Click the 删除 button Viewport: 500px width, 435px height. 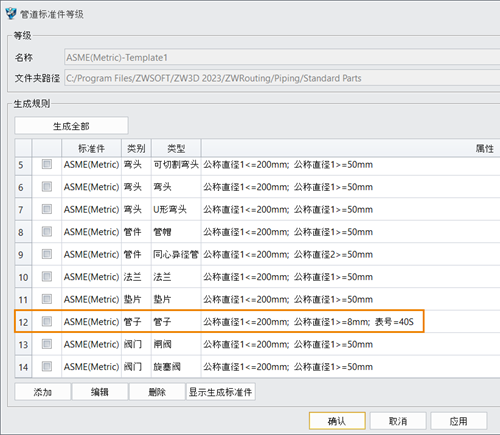pyautogui.click(x=157, y=392)
